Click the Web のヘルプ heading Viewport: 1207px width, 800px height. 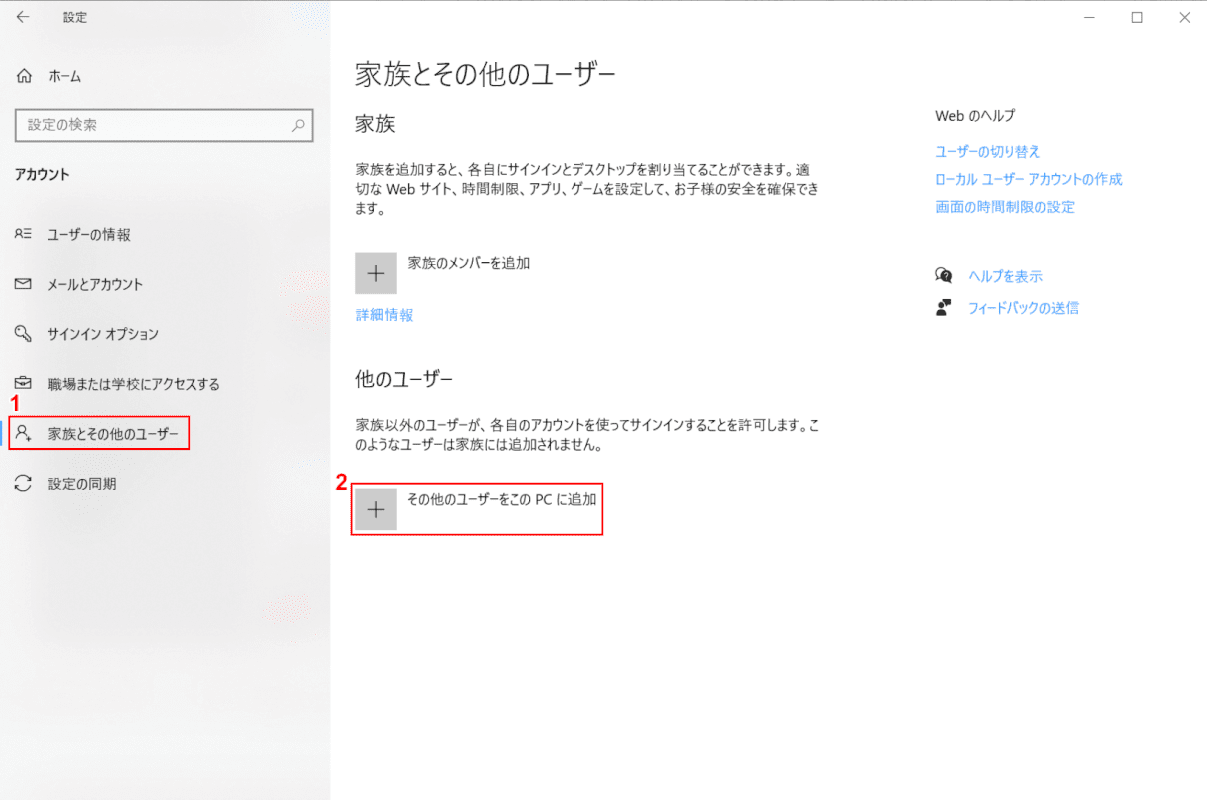975,116
